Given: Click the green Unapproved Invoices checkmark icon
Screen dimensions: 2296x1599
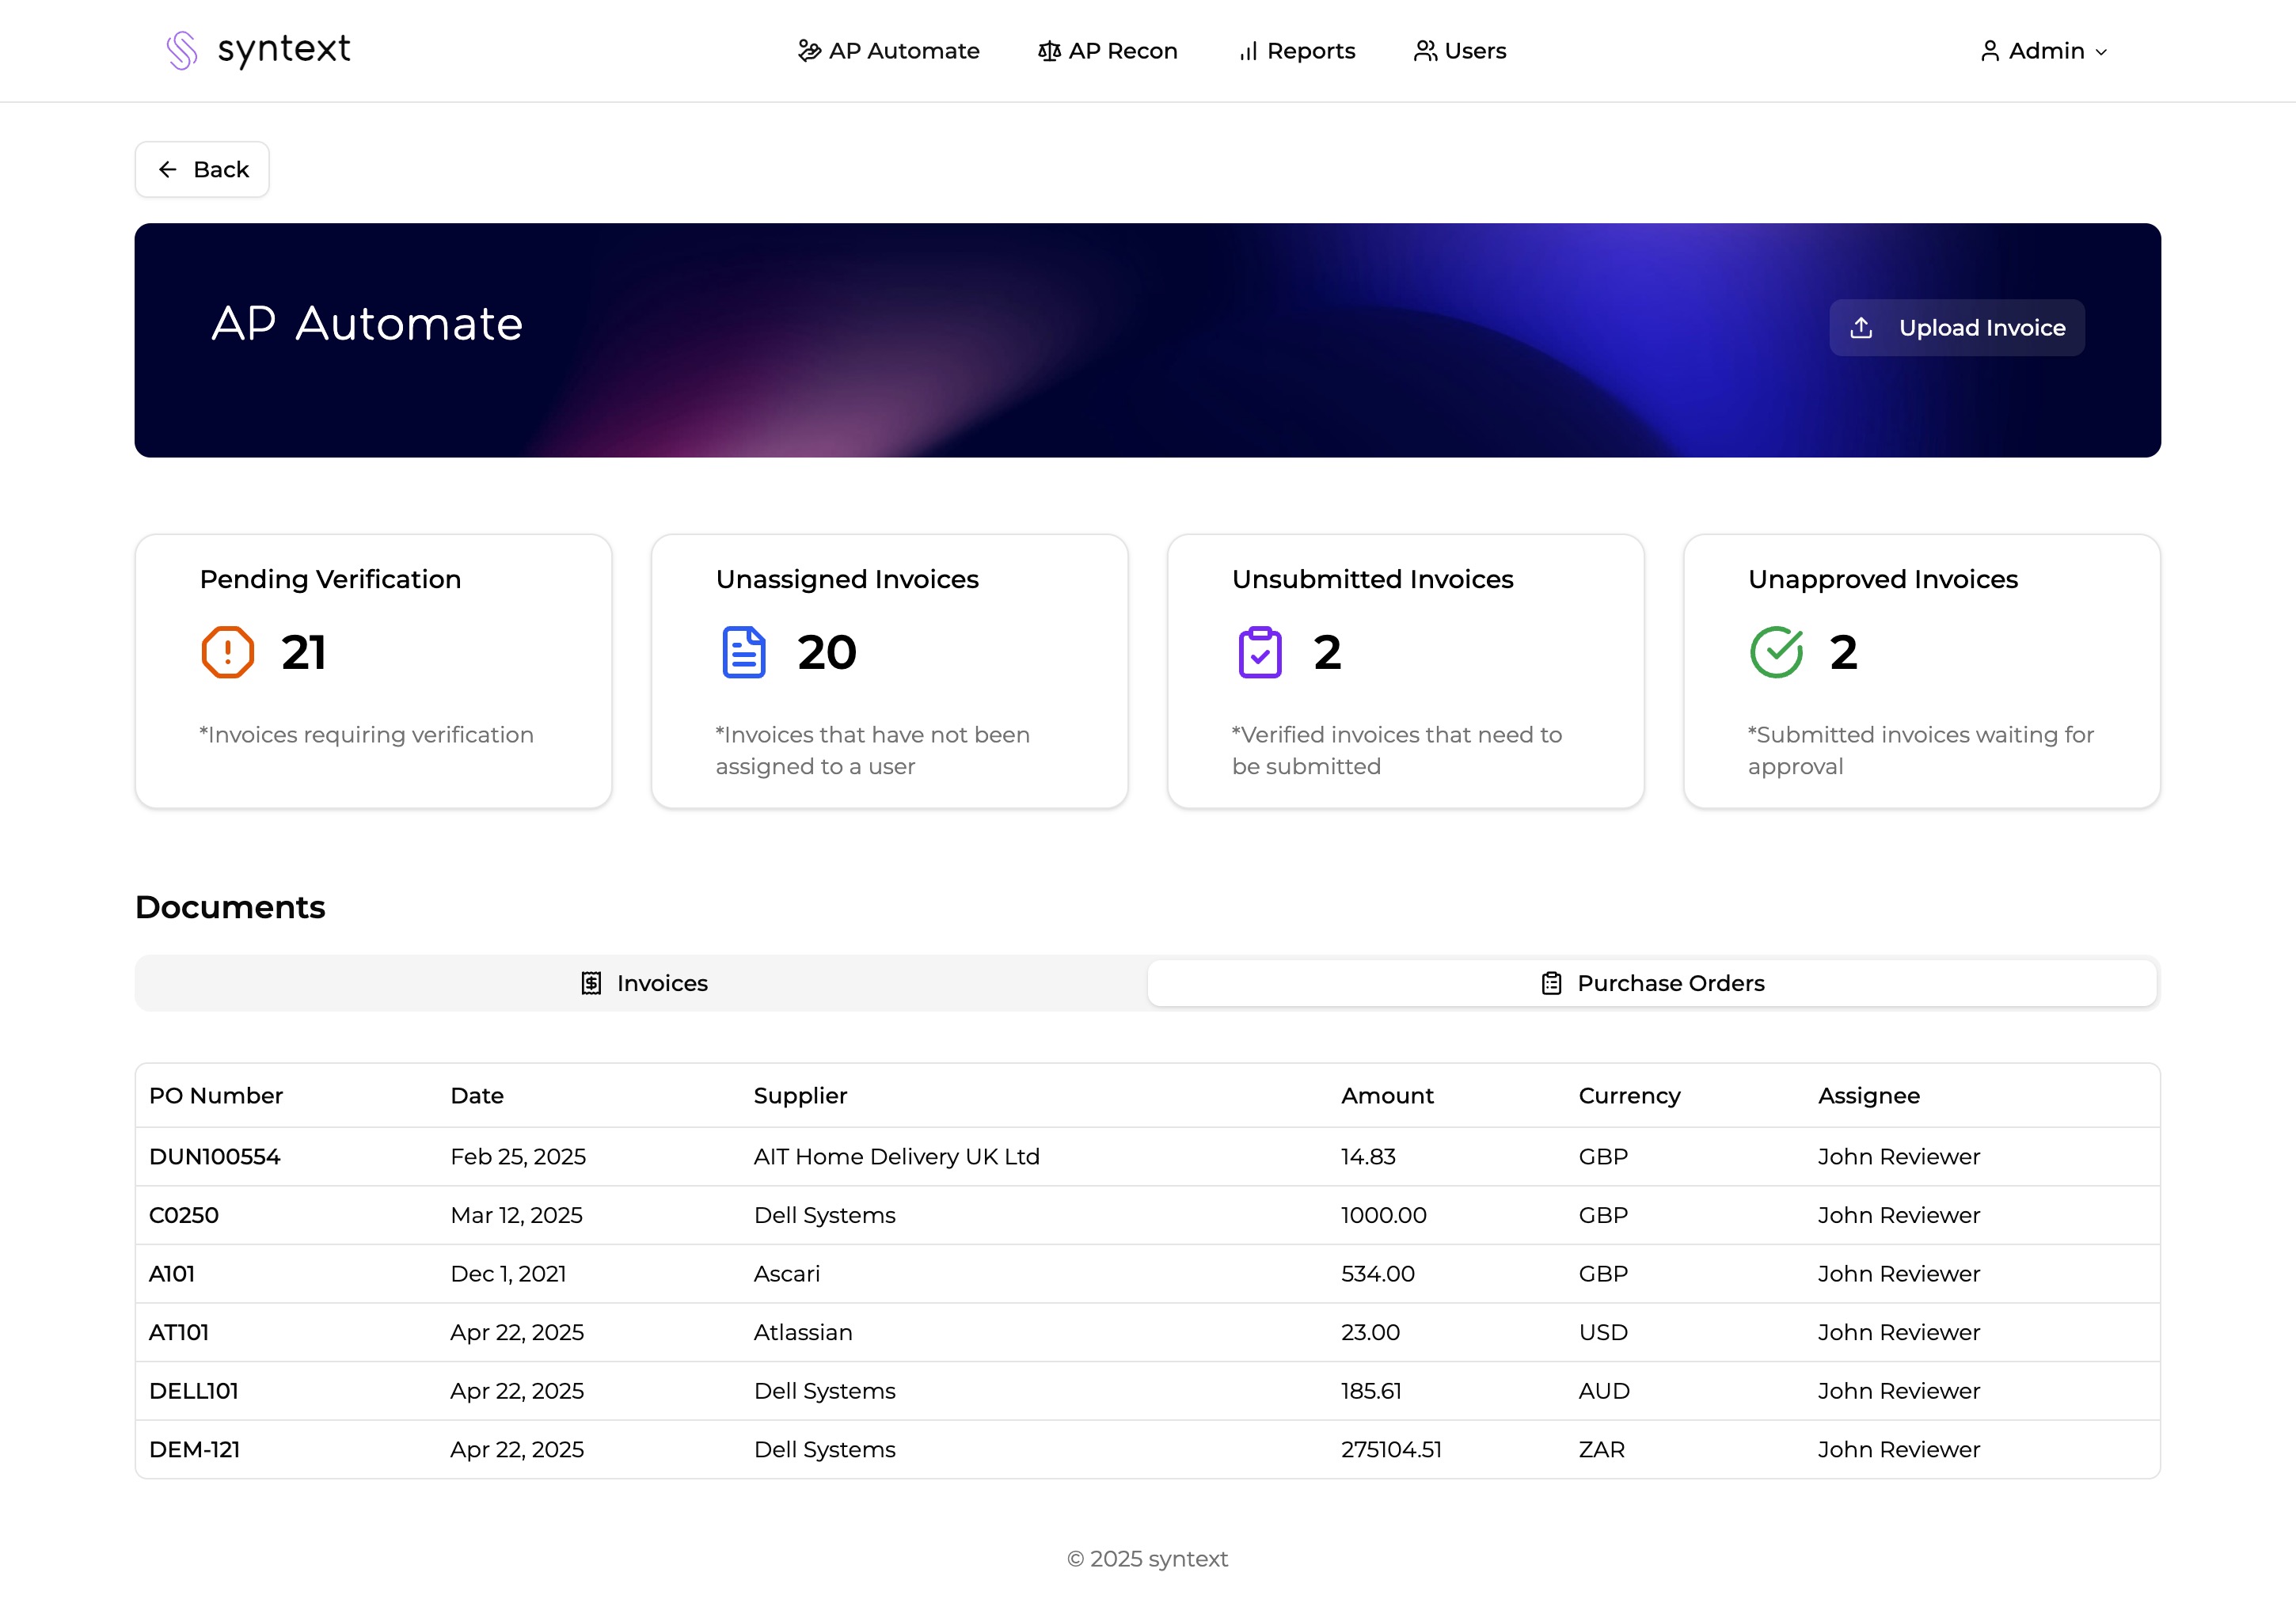Looking at the screenshot, I should (1776, 652).
